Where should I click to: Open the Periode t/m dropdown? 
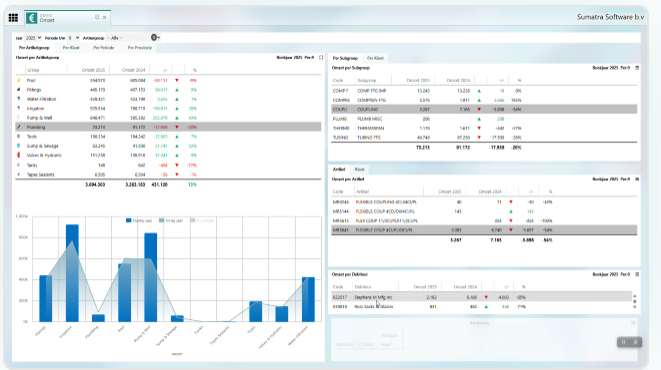pyautogui.click(x=74, y=38)
